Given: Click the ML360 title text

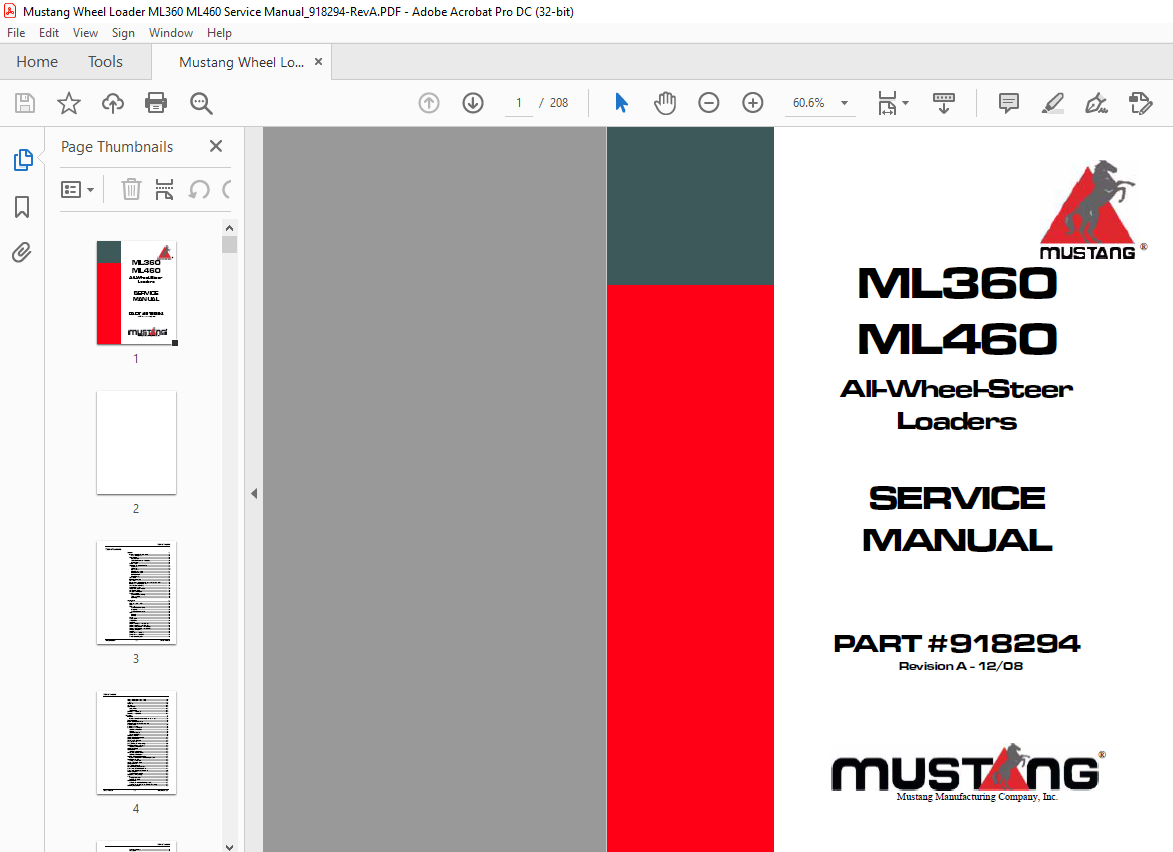Looking at the screenshot, I should click(957, 283).
